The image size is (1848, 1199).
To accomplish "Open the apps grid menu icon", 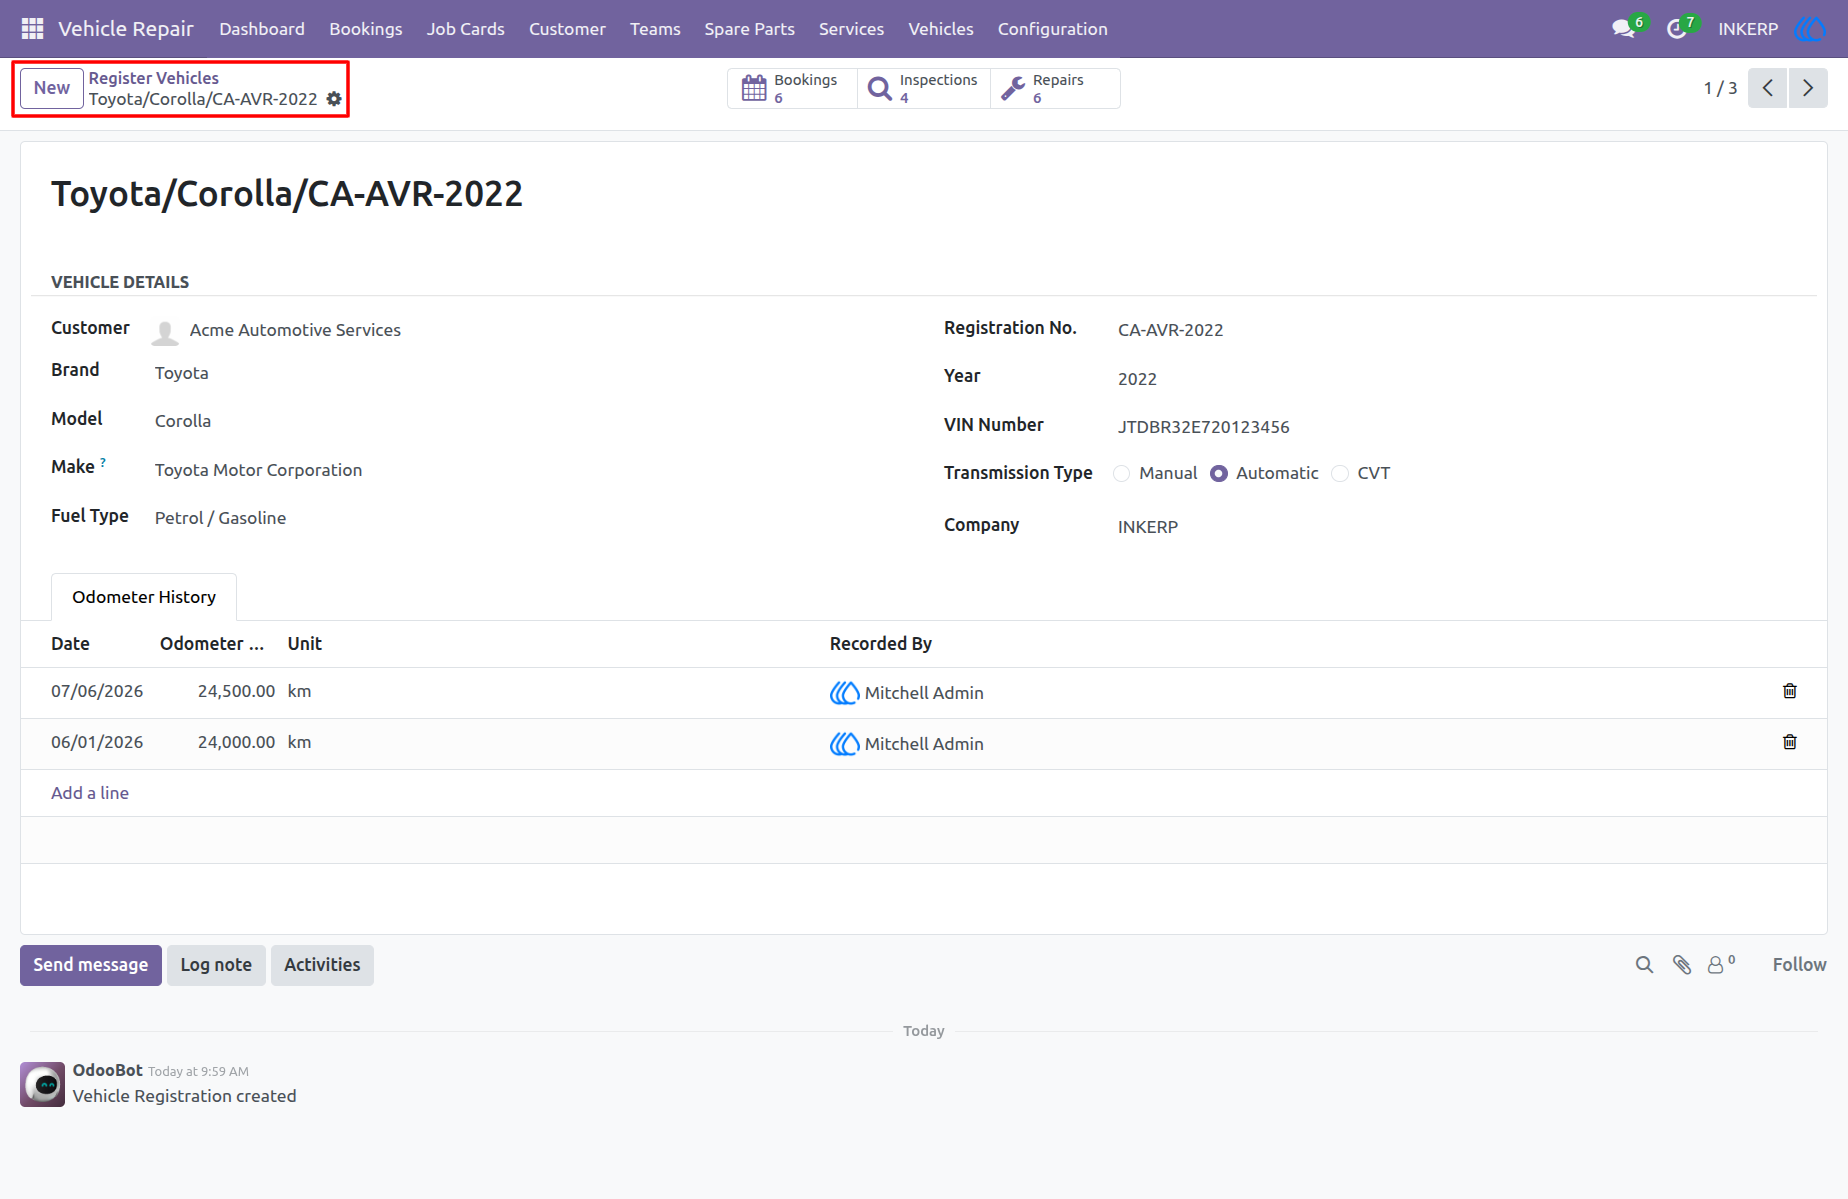I will tap(32, 29).
